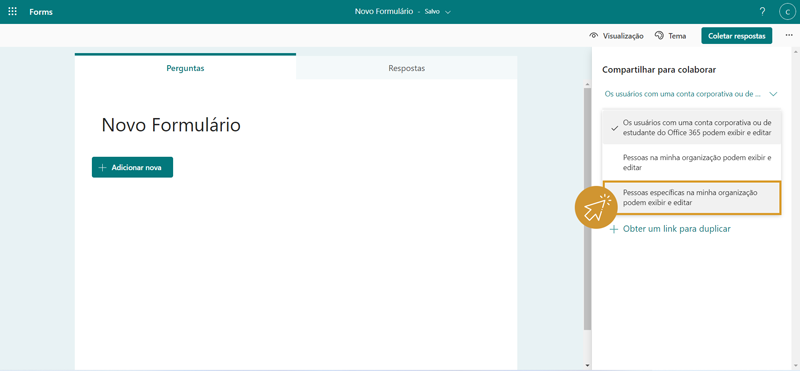Open the user account avatar
The width and height of the screenshot is (800, 371).
click(x=787, y=12)
